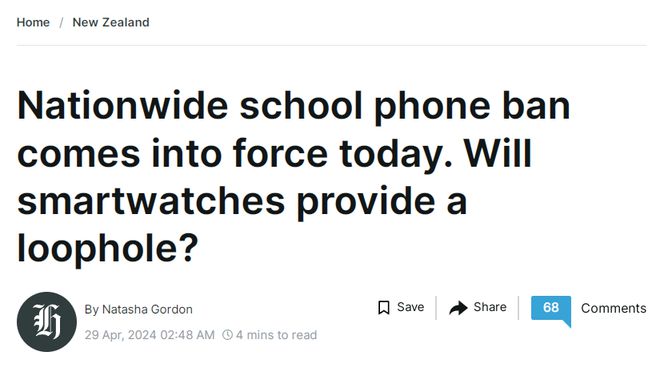Screen dimensions: 660x368
Task: Click the Save text label
Action: click(410, 307)
